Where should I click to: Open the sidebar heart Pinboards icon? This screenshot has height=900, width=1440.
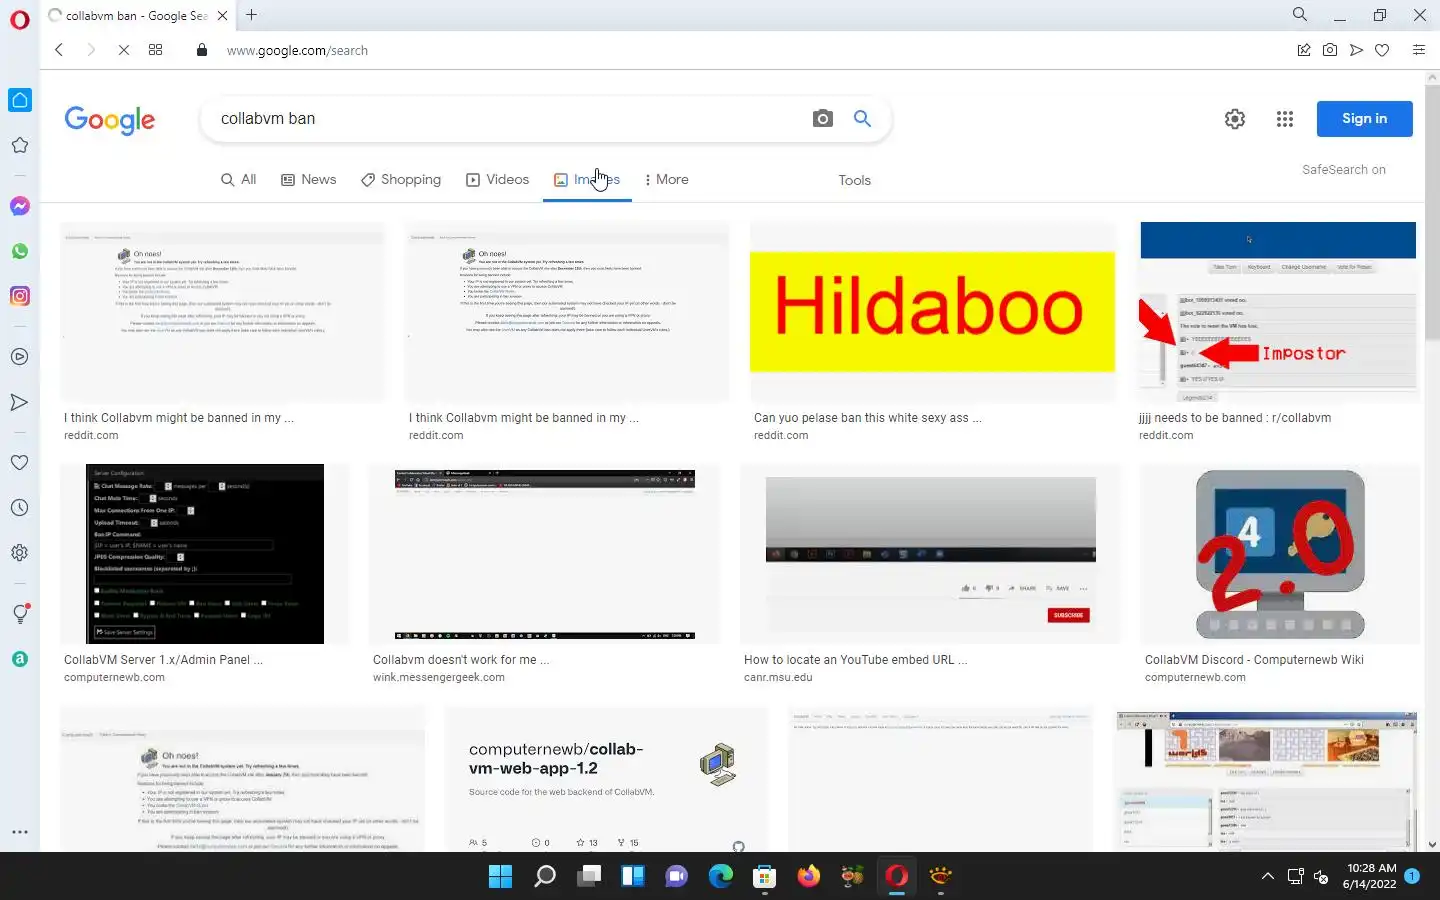click(x=20, y=462)
